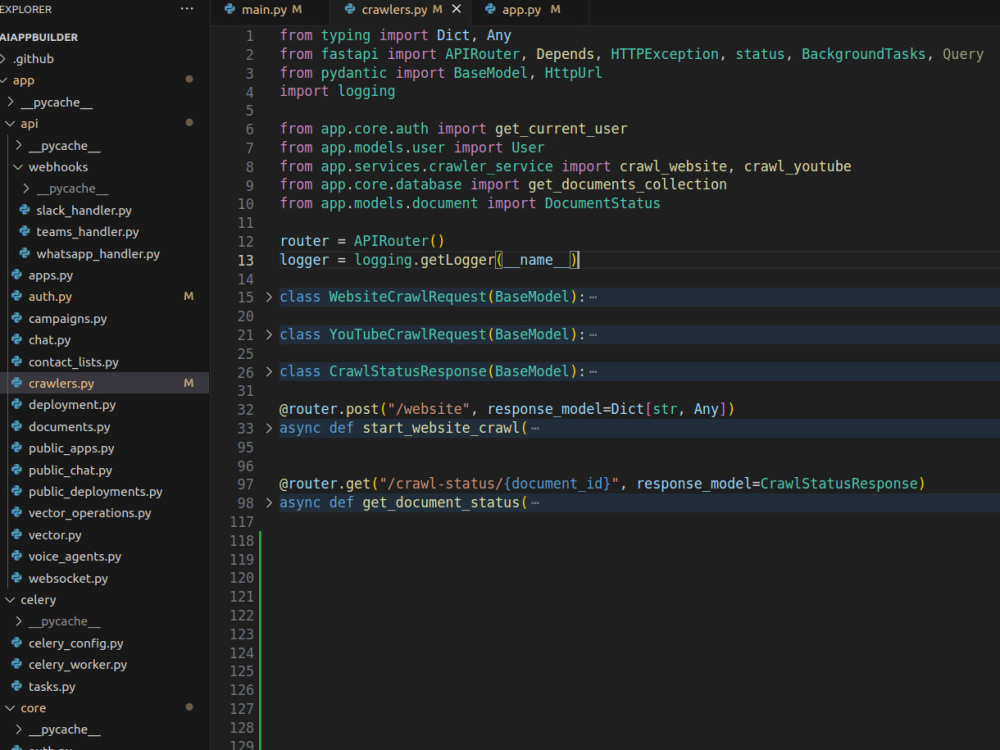This screenshot has height=750, width=1000.
Task: Click Python icon on main.py tab
Action: [x=230, y=9]
